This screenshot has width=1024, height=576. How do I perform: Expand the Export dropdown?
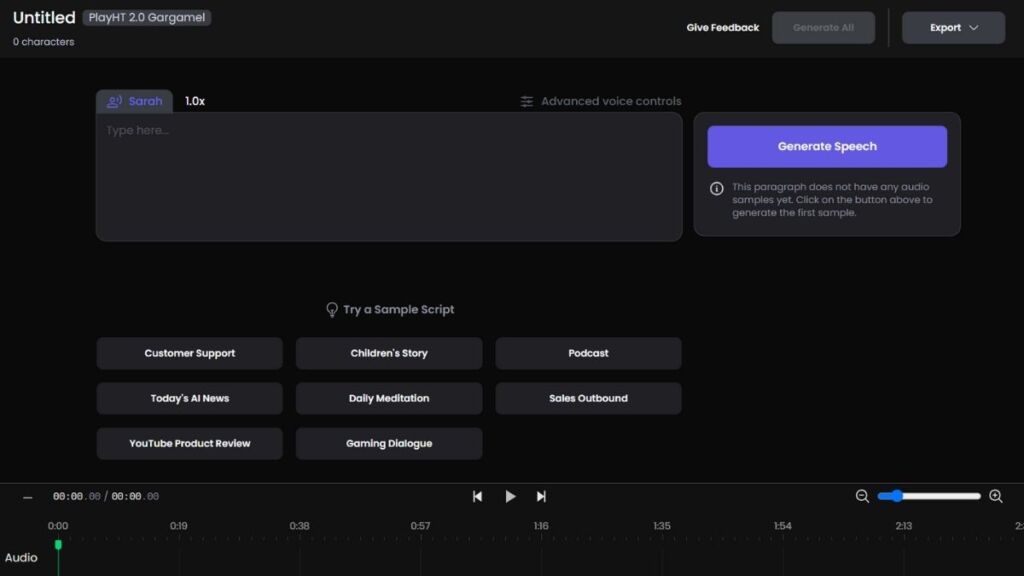pos(953,28)
